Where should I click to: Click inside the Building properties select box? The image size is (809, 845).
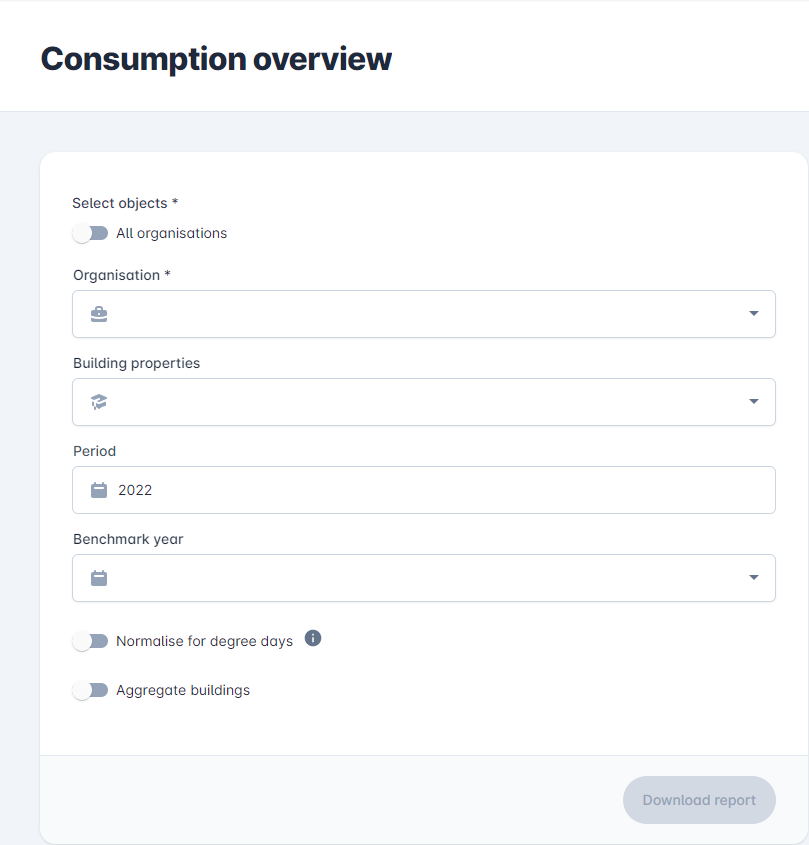tap(424, 402)
